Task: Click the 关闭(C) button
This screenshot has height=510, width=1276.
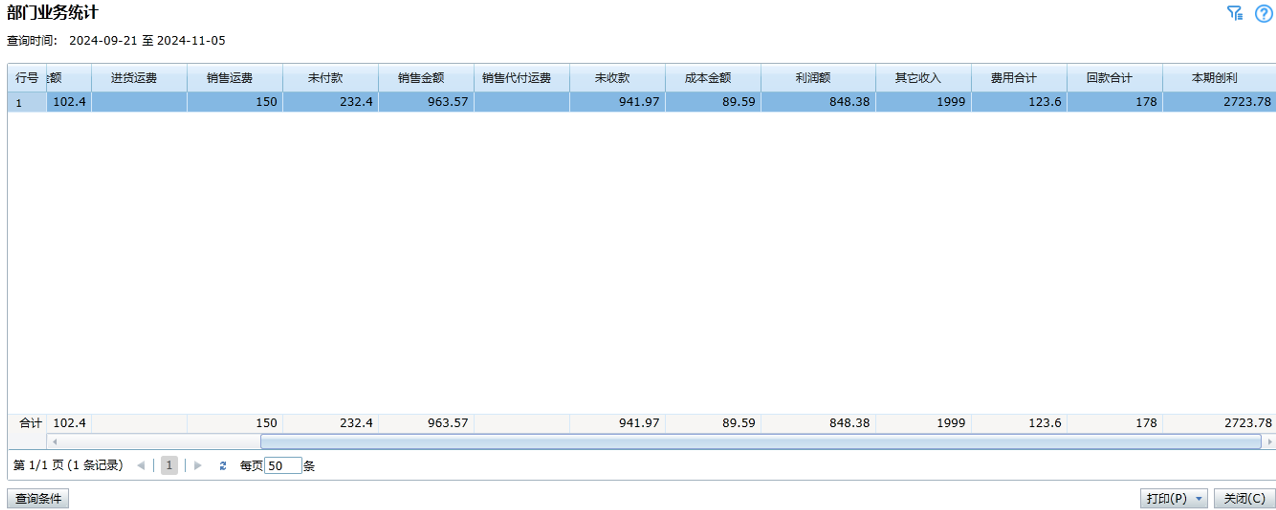Action: coord(1244,498)
